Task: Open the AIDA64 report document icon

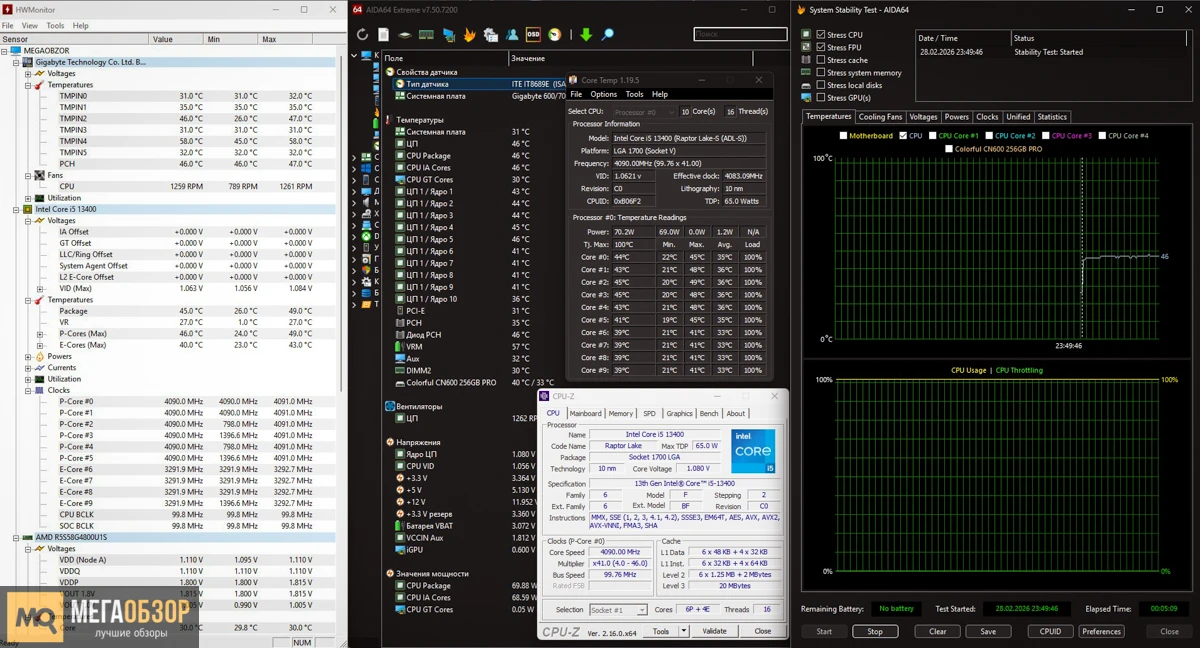Action: tap(383, 35)
